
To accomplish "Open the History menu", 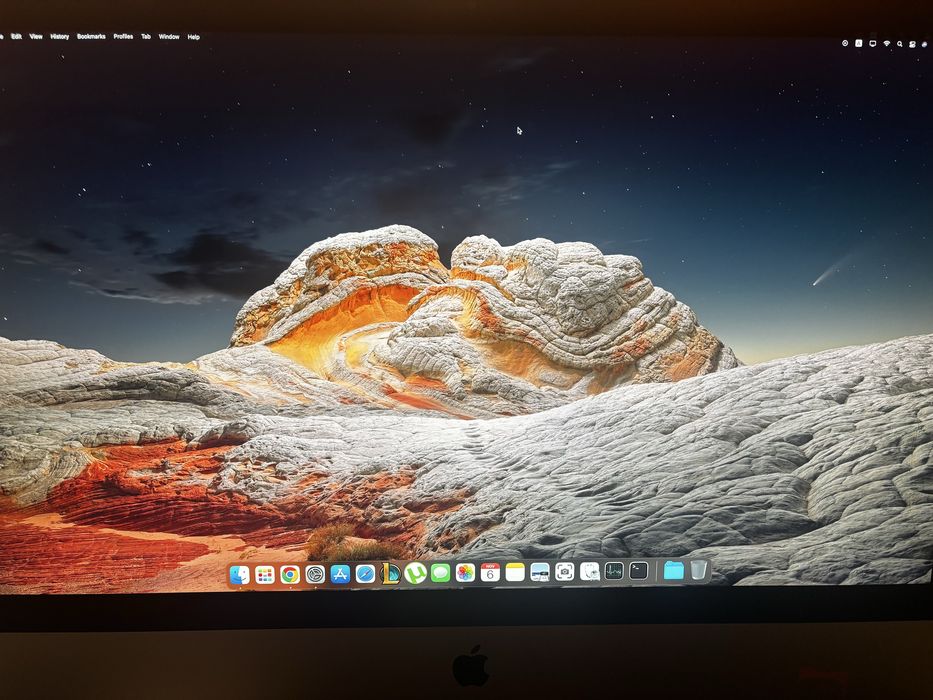I will point(60,36).
